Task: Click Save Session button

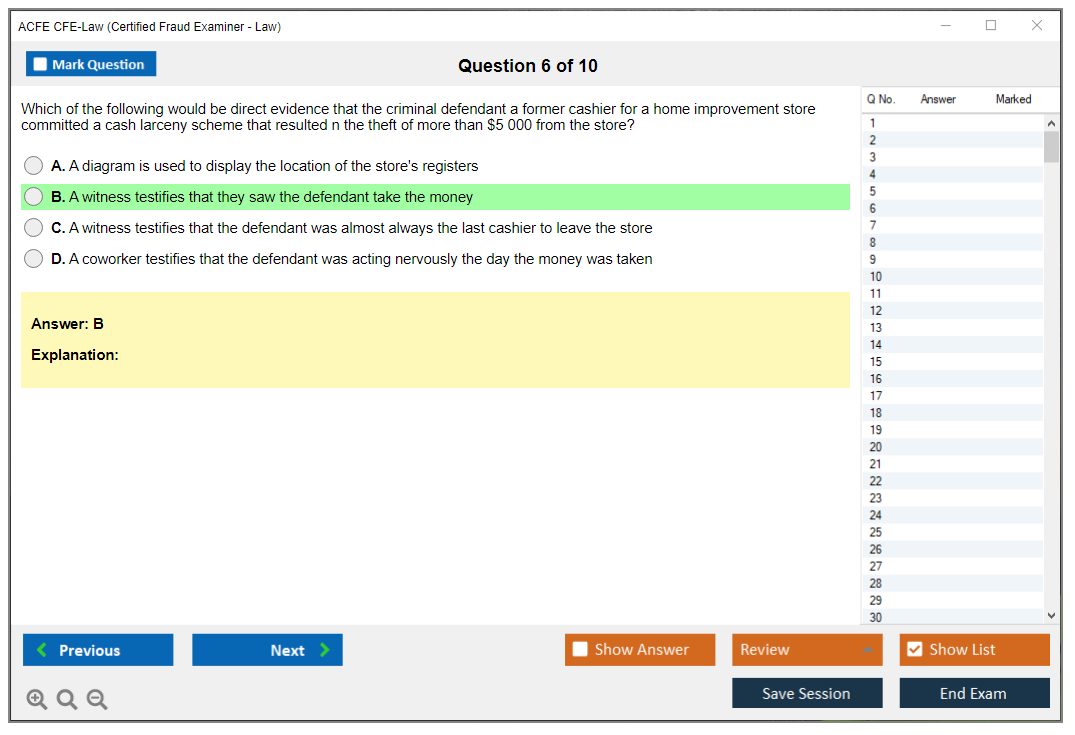Action: [x=807, y=693]
